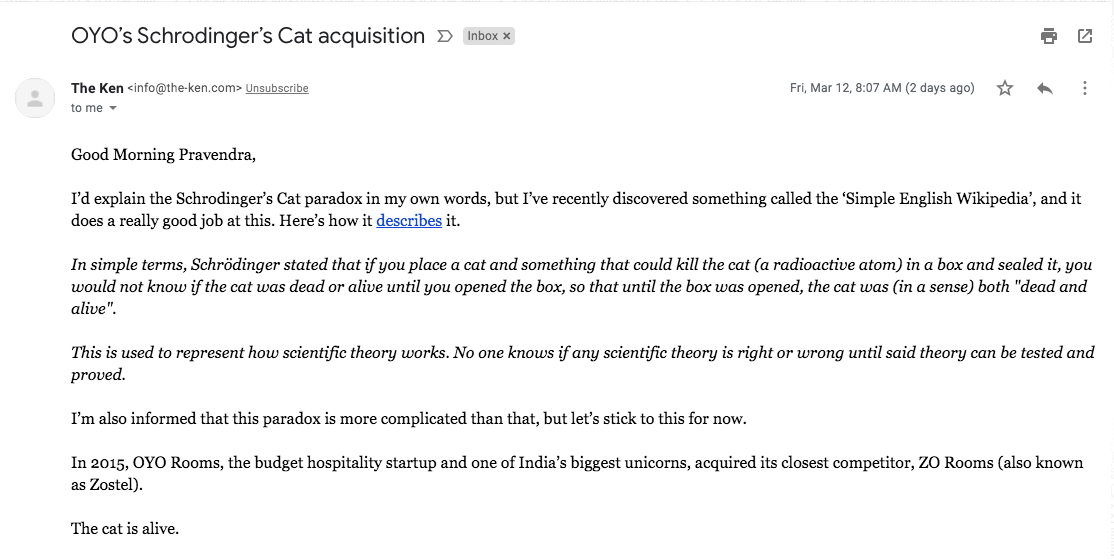Open the email in a new window
Viewport: 1114px width, 560px height.
coord(1085,36)
